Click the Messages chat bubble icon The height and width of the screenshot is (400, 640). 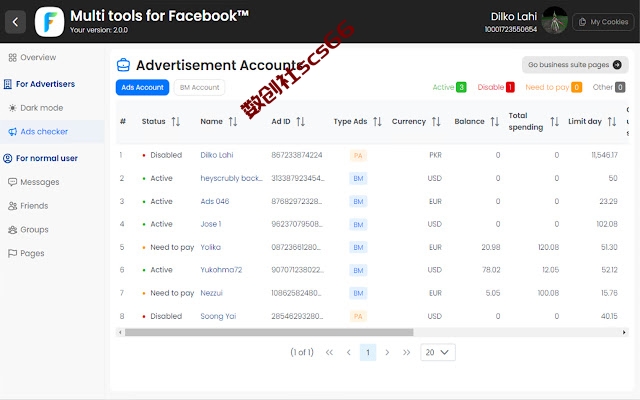coord(13,182)
